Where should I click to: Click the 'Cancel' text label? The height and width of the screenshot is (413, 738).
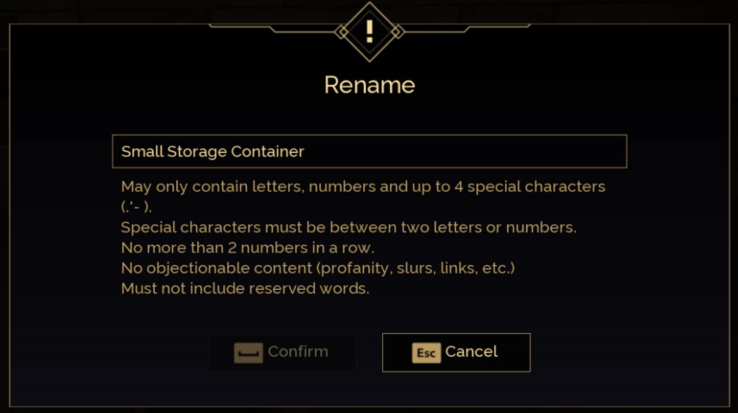point(471,351)
